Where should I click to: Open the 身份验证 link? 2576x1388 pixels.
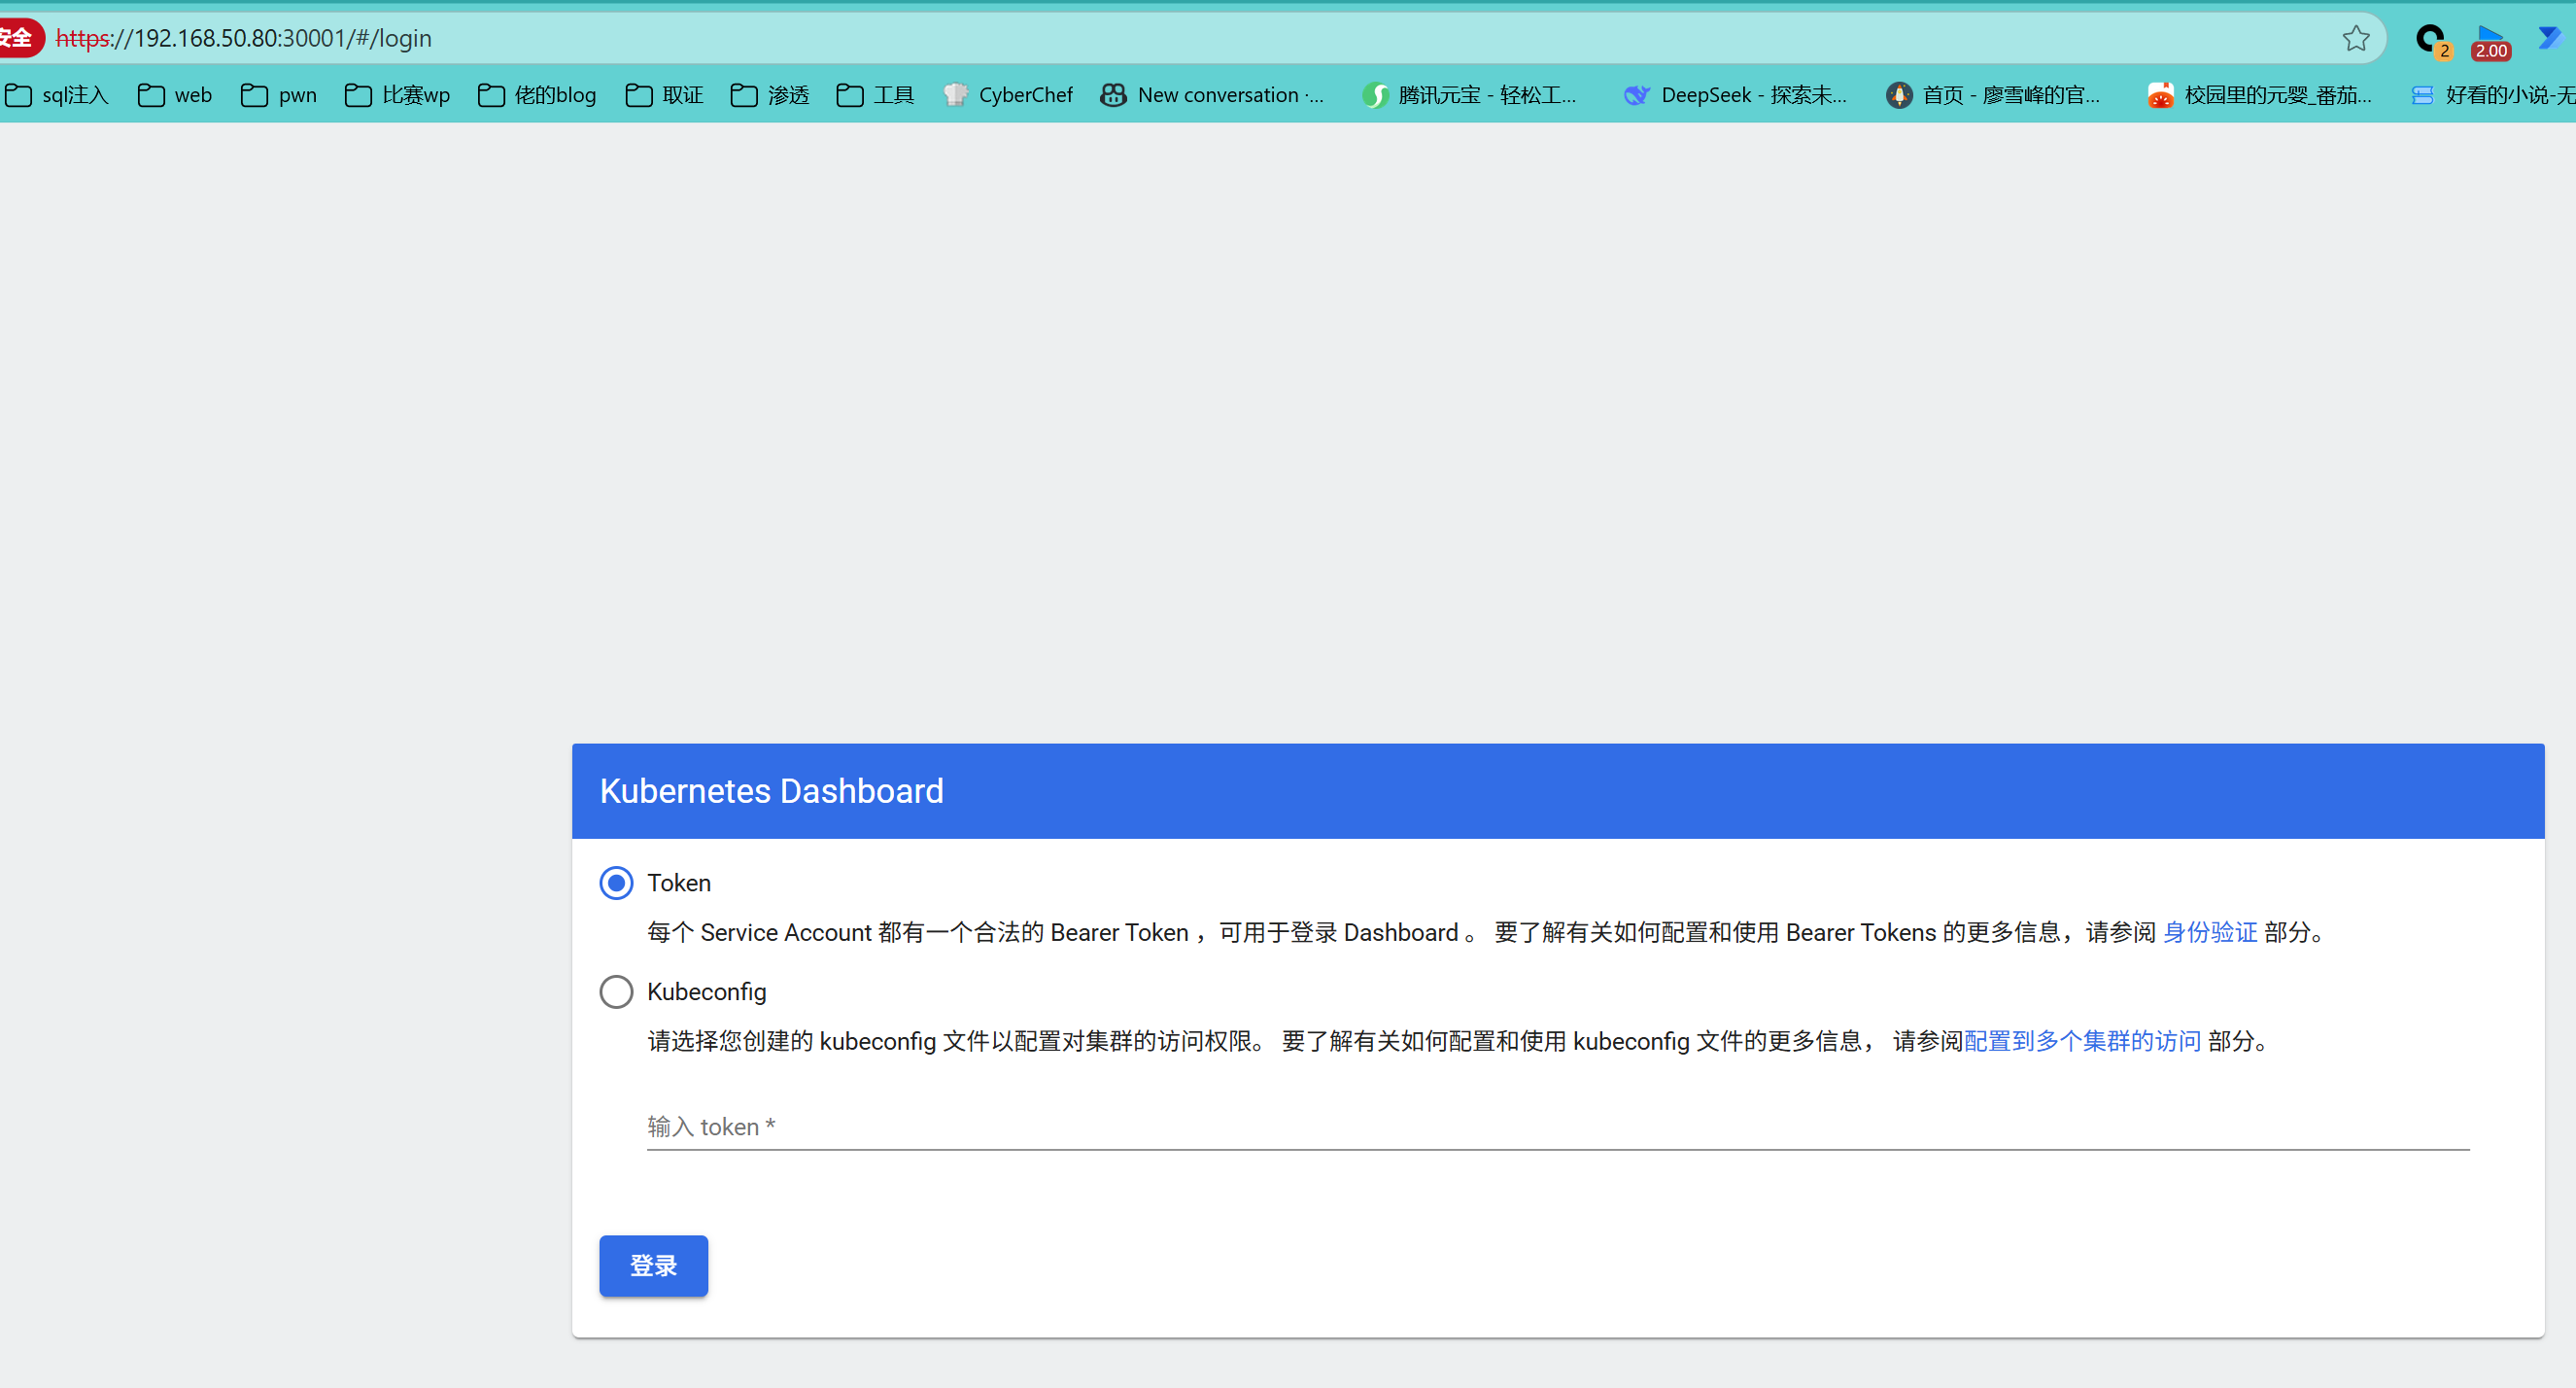2209,932
